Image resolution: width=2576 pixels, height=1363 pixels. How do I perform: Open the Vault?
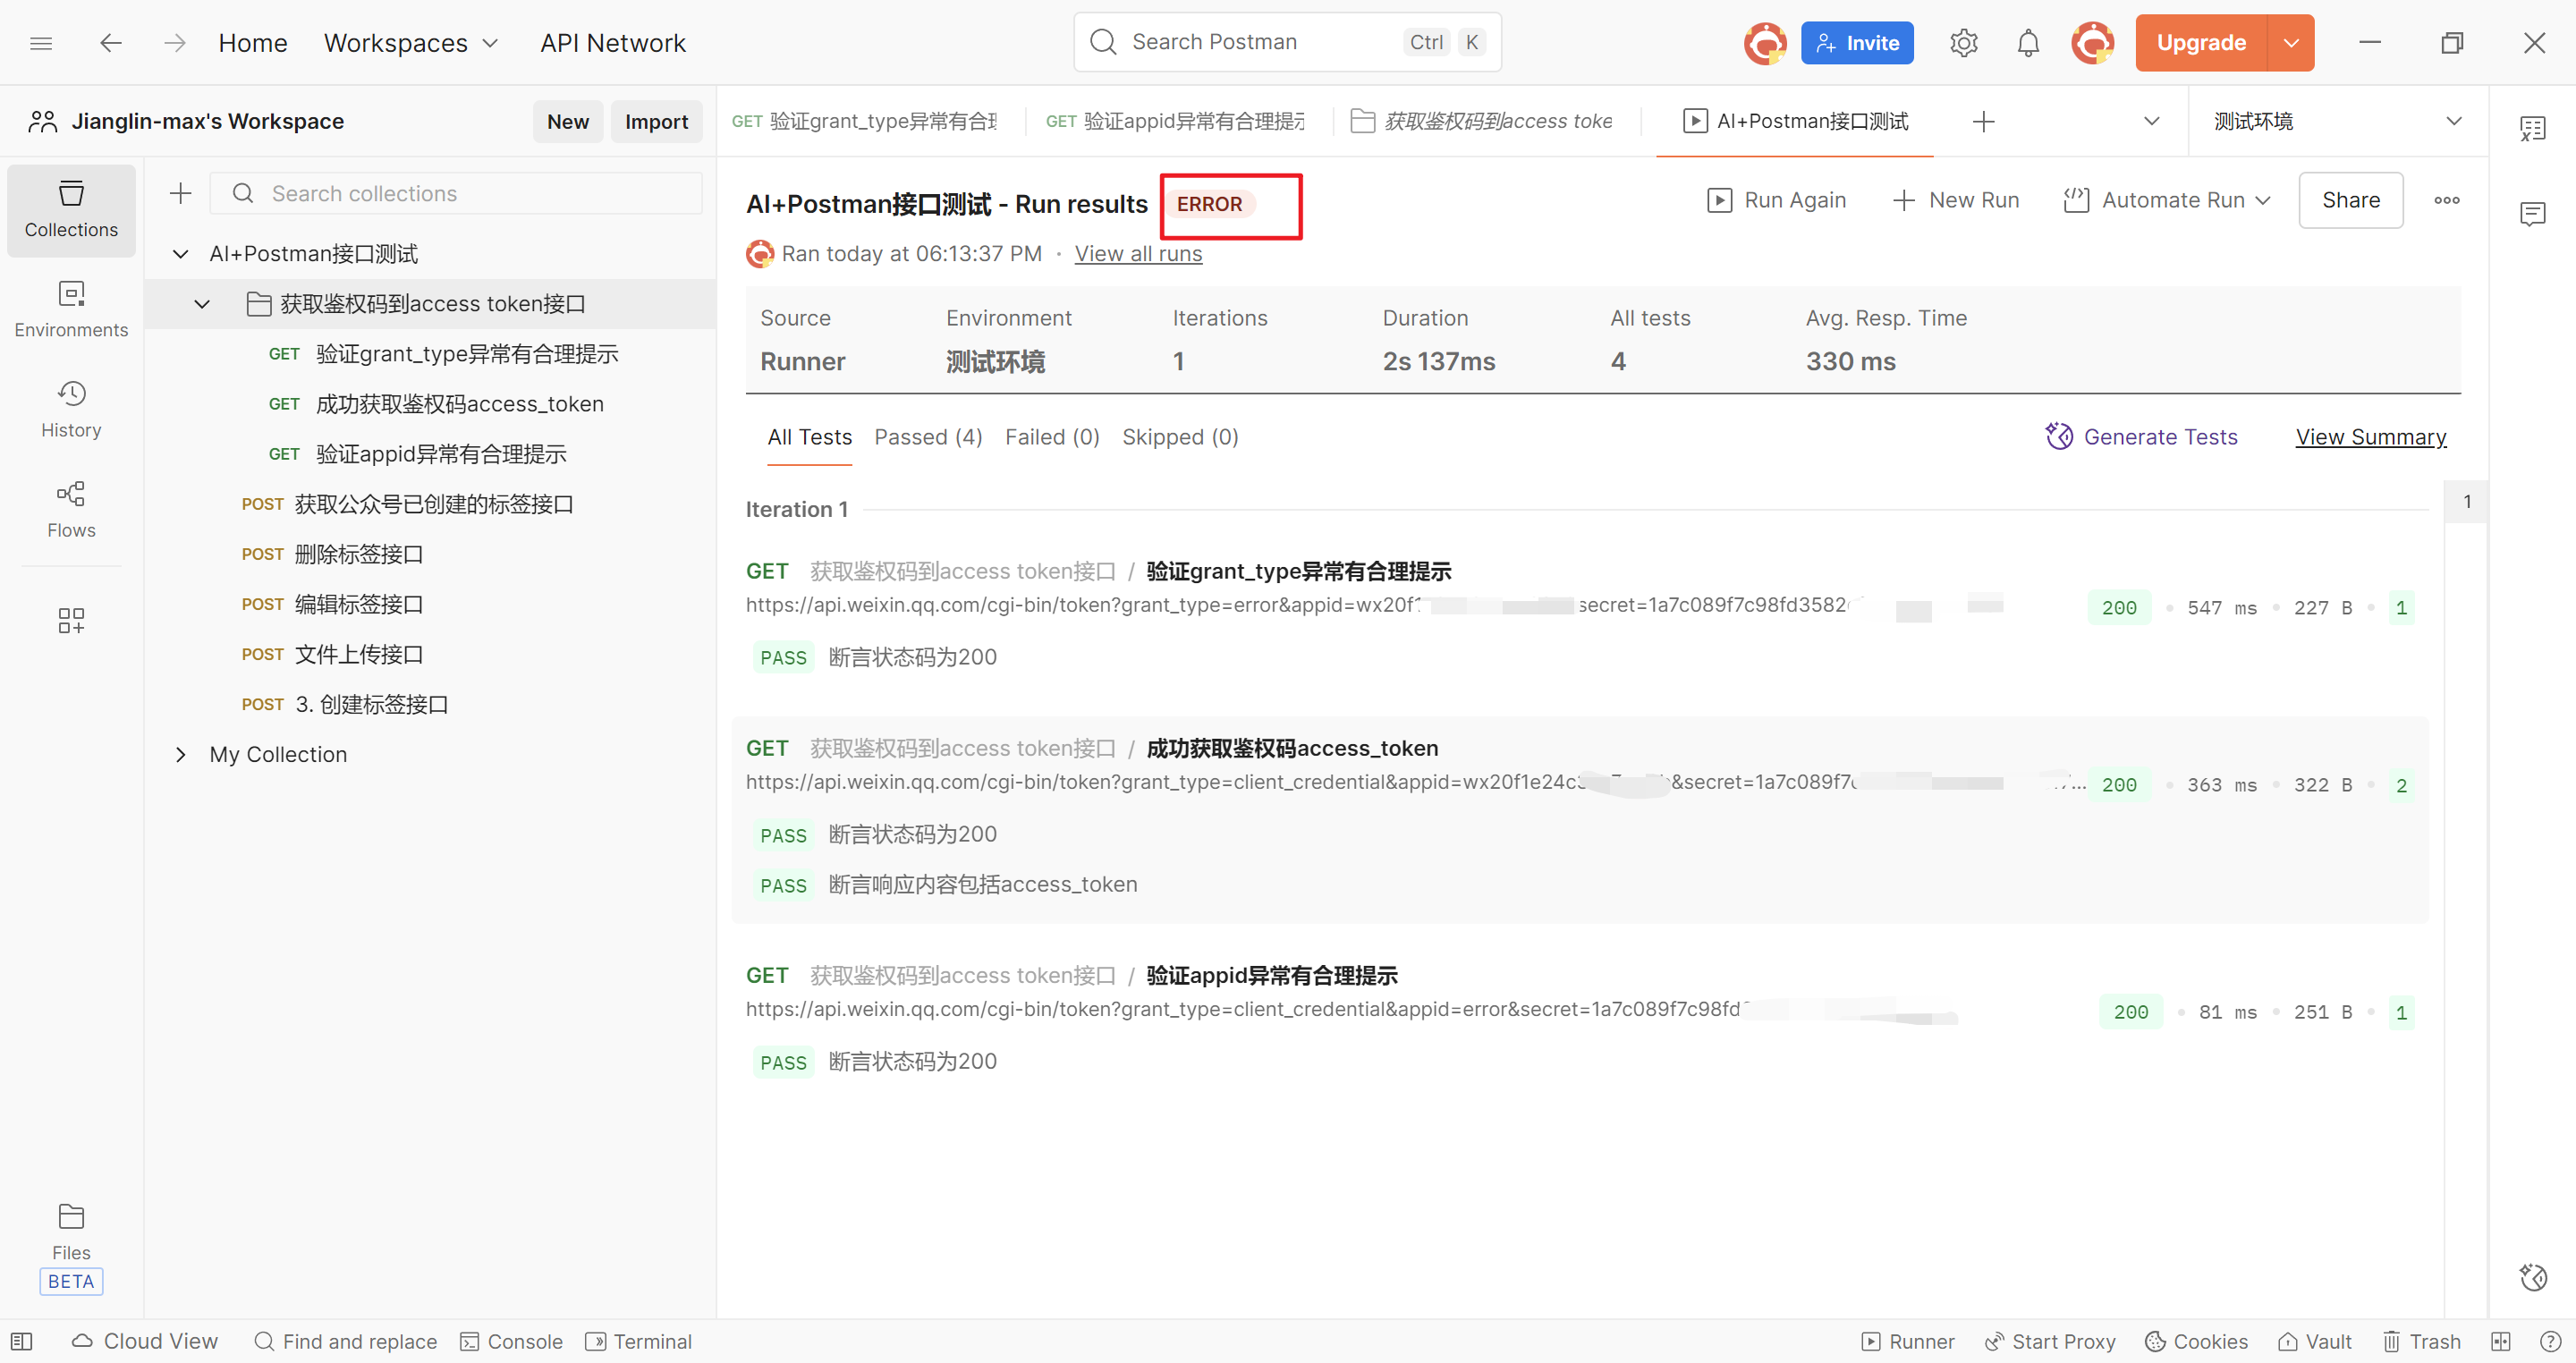[x=2314, y=1341]
